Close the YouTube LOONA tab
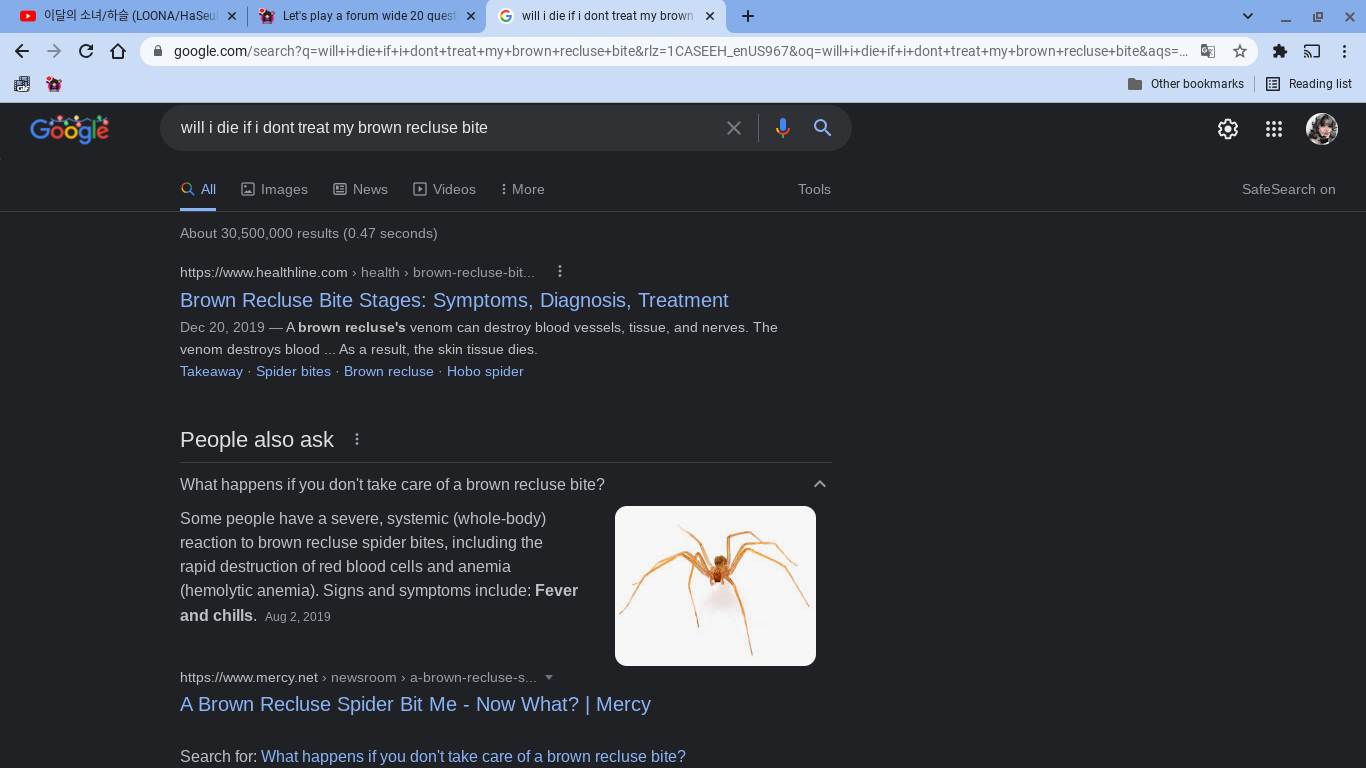 232,16
